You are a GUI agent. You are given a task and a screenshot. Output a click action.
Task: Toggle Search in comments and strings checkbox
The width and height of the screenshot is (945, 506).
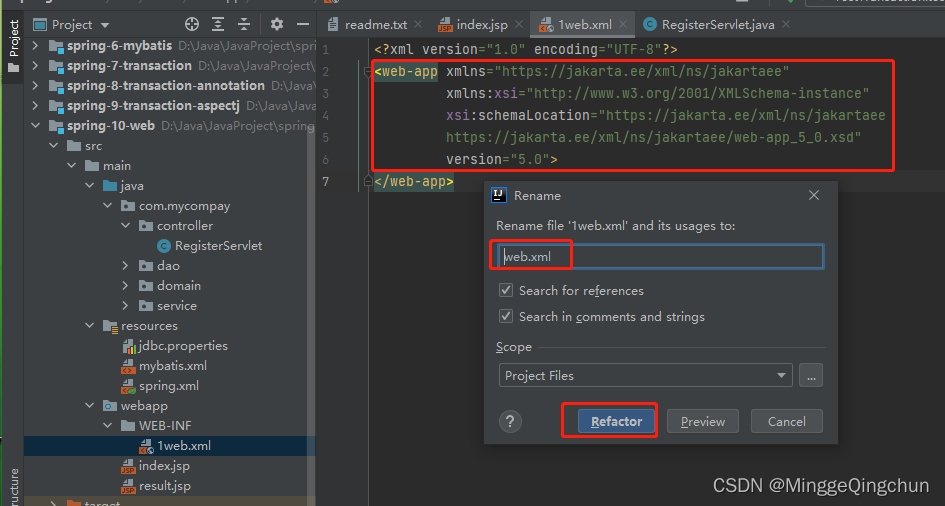pyautogui.click(x=506, y=317)
